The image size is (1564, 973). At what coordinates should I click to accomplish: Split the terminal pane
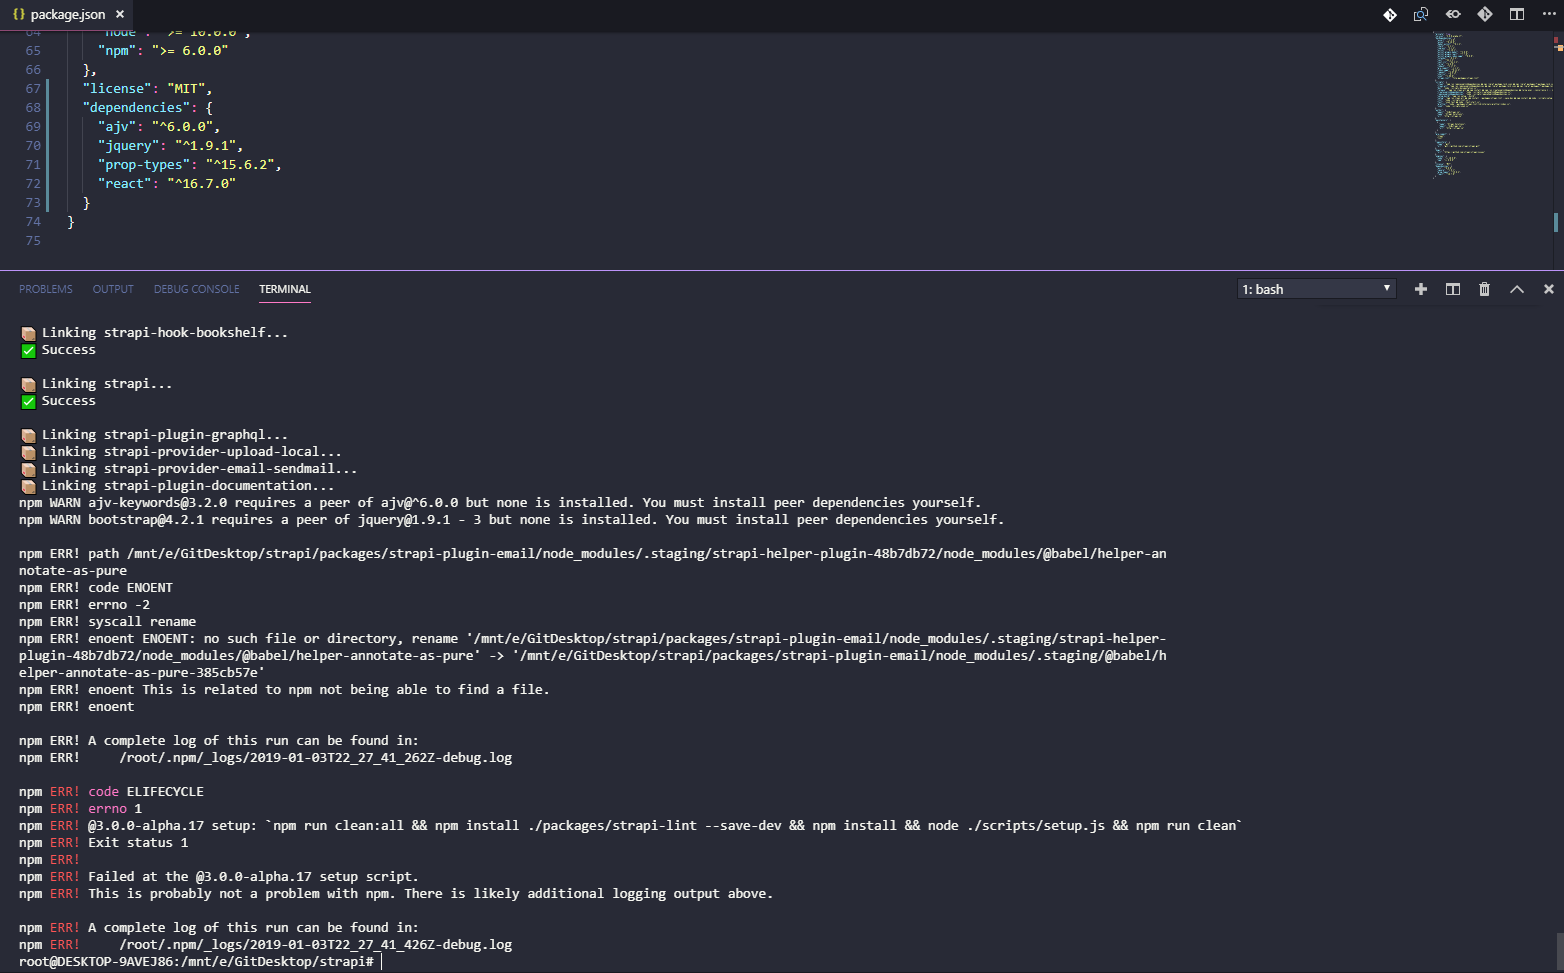[x=1452, y=289]
